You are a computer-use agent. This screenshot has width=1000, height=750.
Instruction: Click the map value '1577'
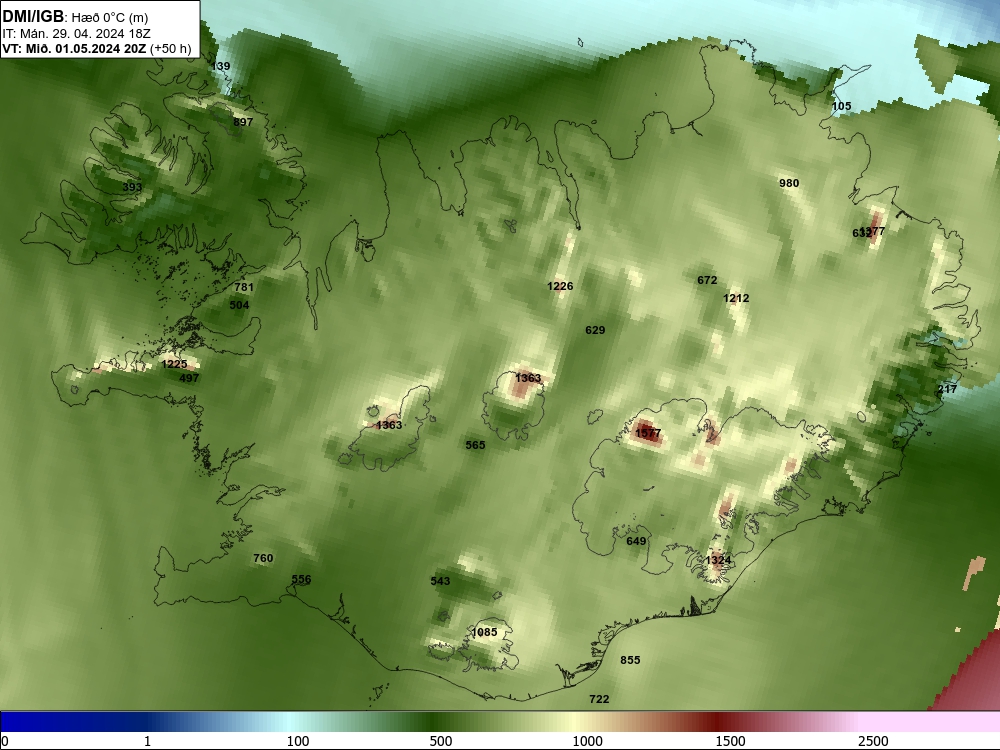click(x=648, y=433)
